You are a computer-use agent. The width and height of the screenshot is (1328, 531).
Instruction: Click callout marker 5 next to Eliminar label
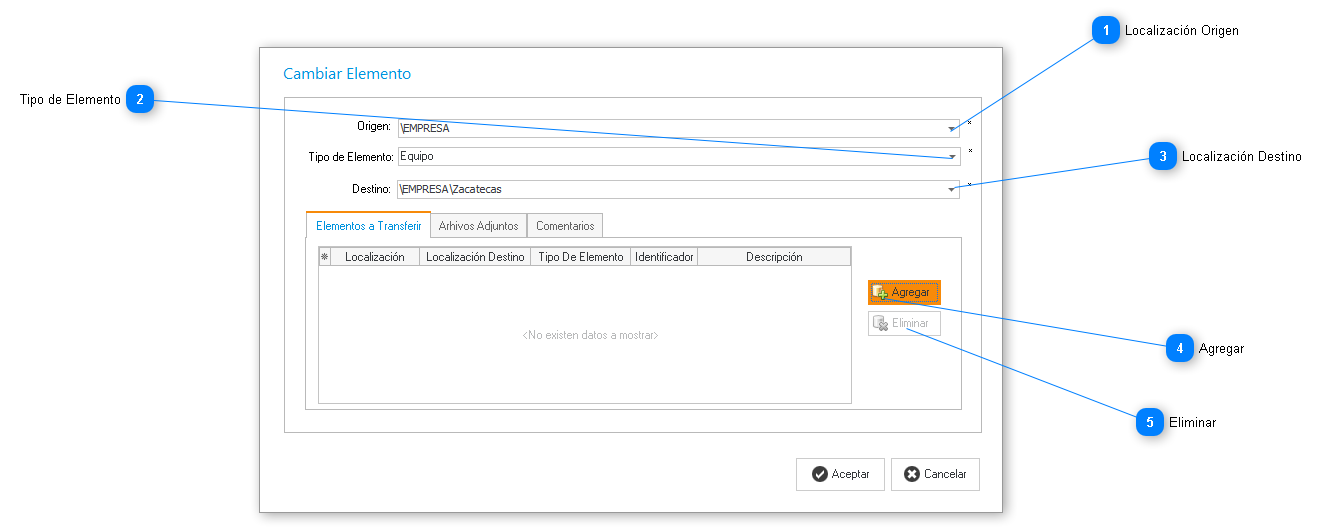tap(1149, 422)
